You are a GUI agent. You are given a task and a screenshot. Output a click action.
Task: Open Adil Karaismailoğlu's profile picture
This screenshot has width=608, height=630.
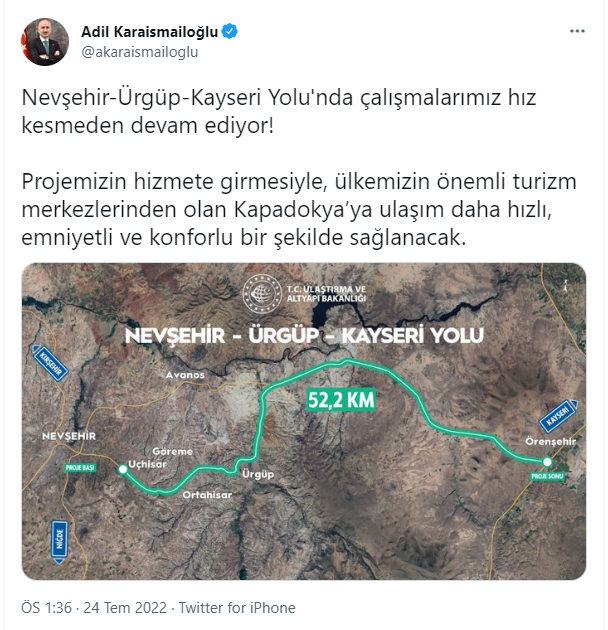click(x=45, y=42)
